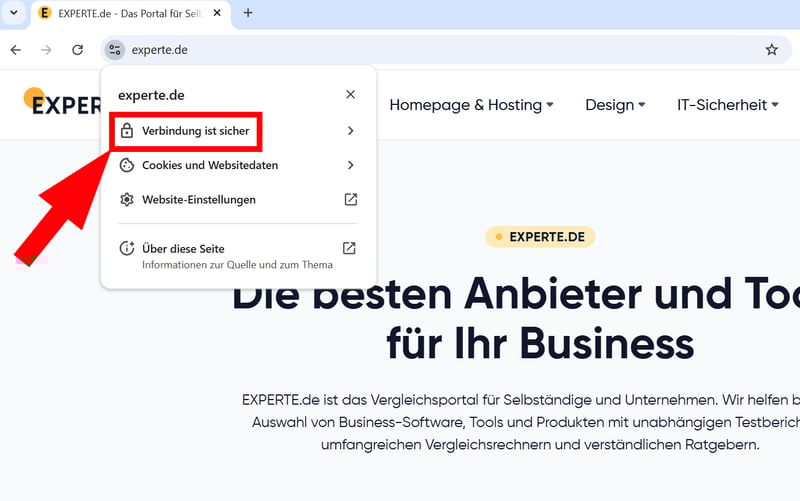Image resolution: width=800 pixels, height=501 pixels.
Task: Open a new tab with the plus button
Action: pos(248,13)
